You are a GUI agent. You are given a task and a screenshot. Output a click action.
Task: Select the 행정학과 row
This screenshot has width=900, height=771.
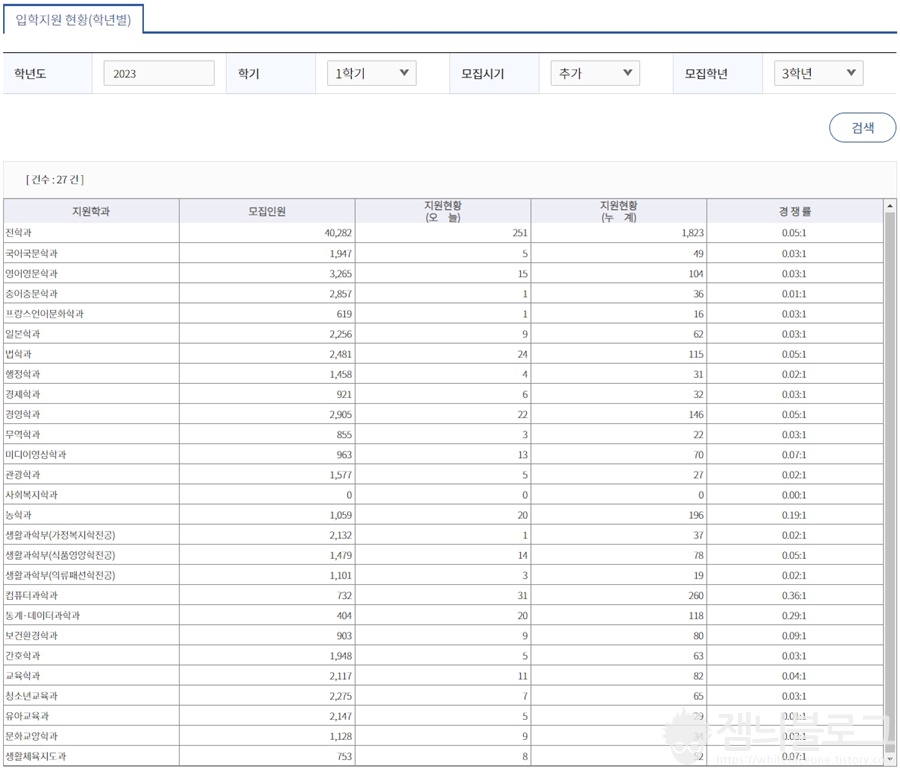443,374
